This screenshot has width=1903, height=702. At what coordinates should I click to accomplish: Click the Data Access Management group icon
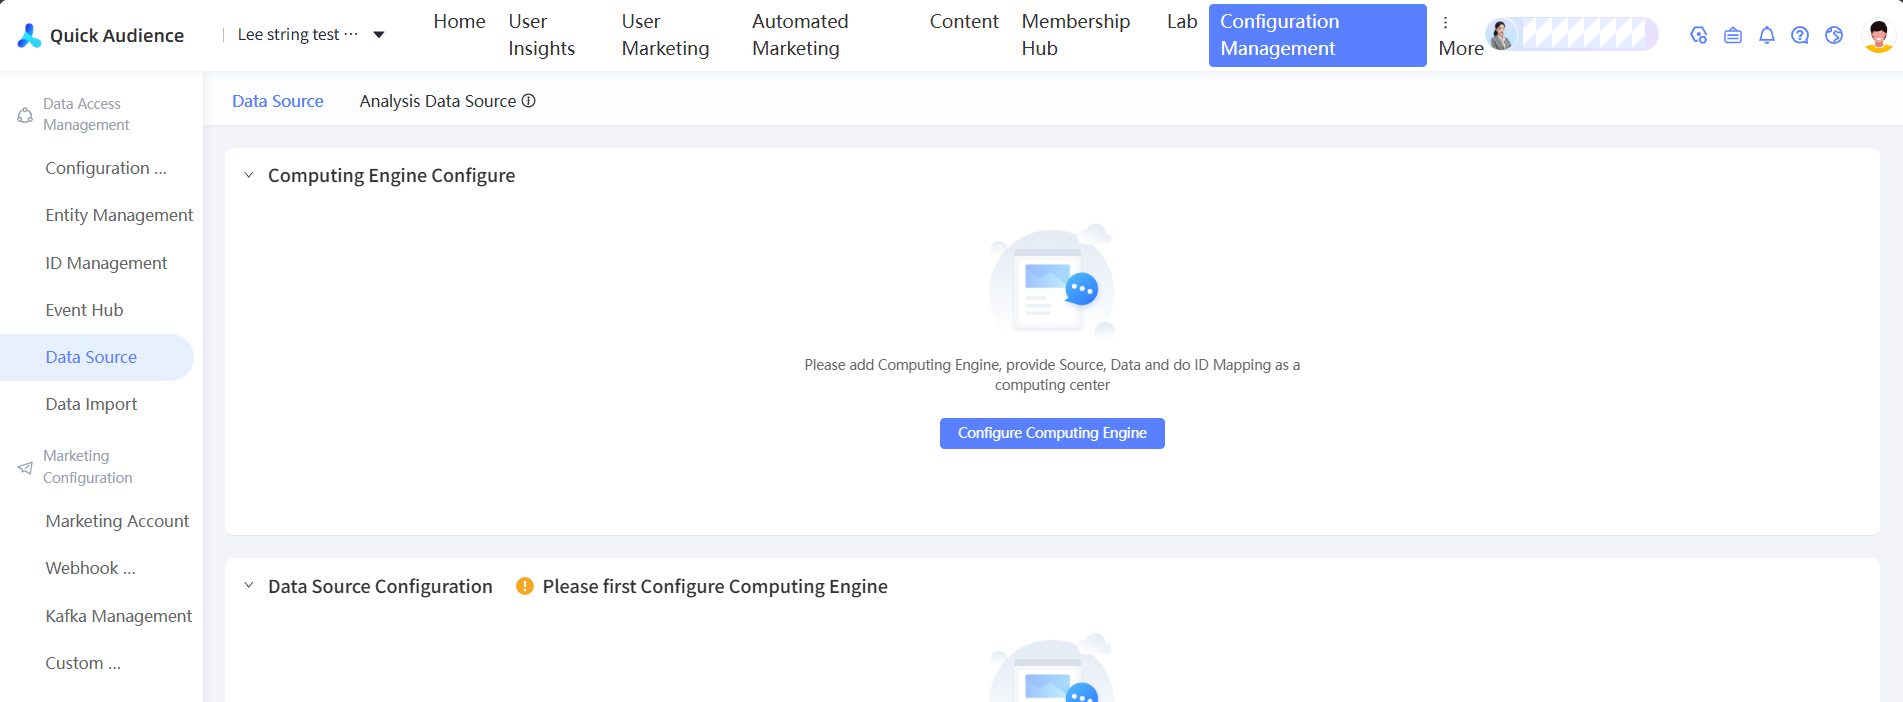25,115
